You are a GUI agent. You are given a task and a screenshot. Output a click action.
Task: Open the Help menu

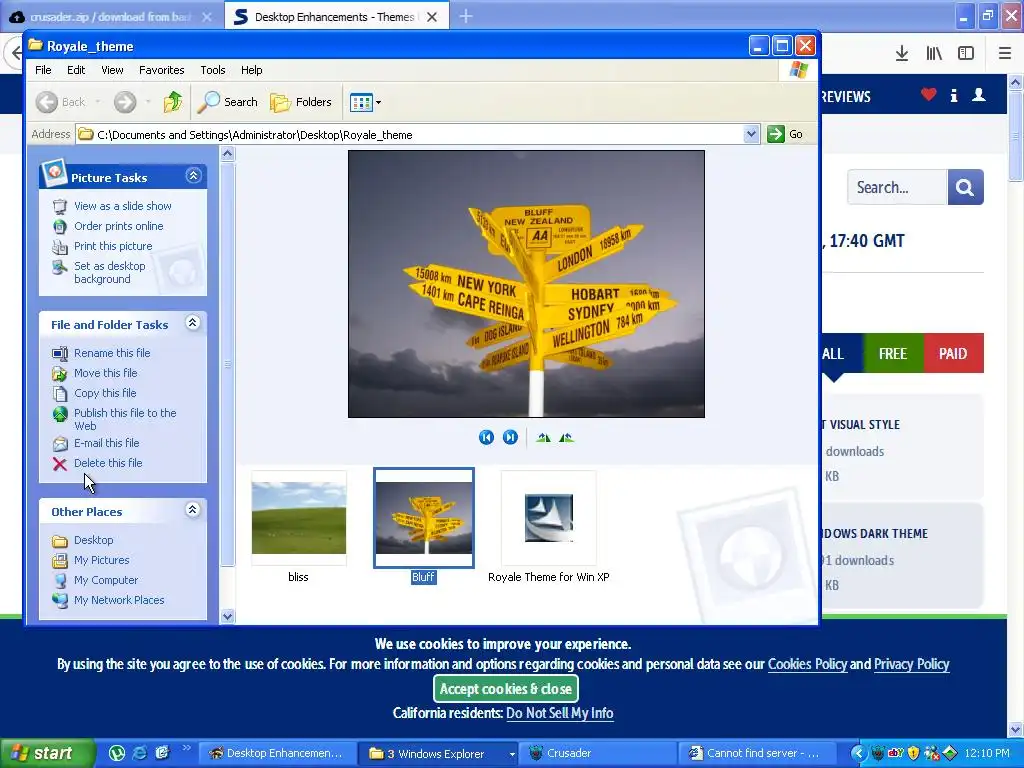point(251,70)
